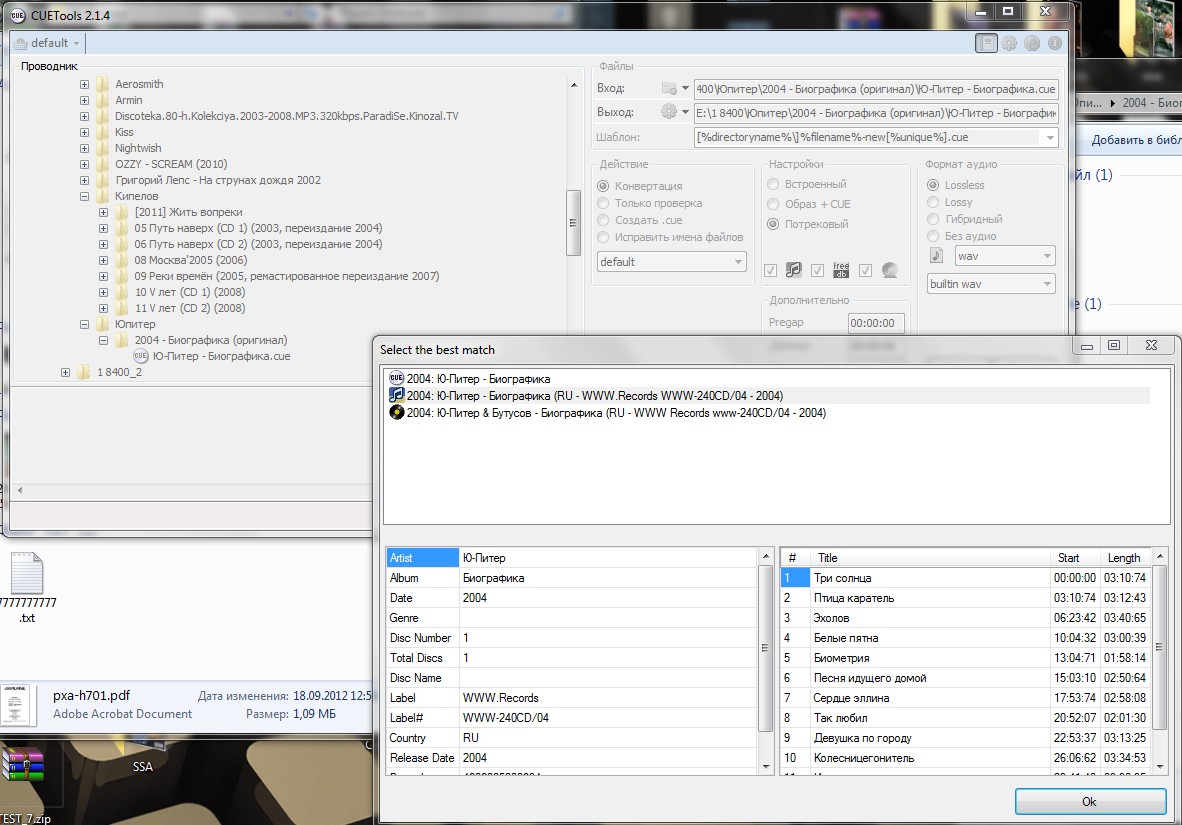Click the settings gear icon in the top toolbar
Image resolution: width=1182 pixels, height=825 pixels.
tap(1009, 43)
